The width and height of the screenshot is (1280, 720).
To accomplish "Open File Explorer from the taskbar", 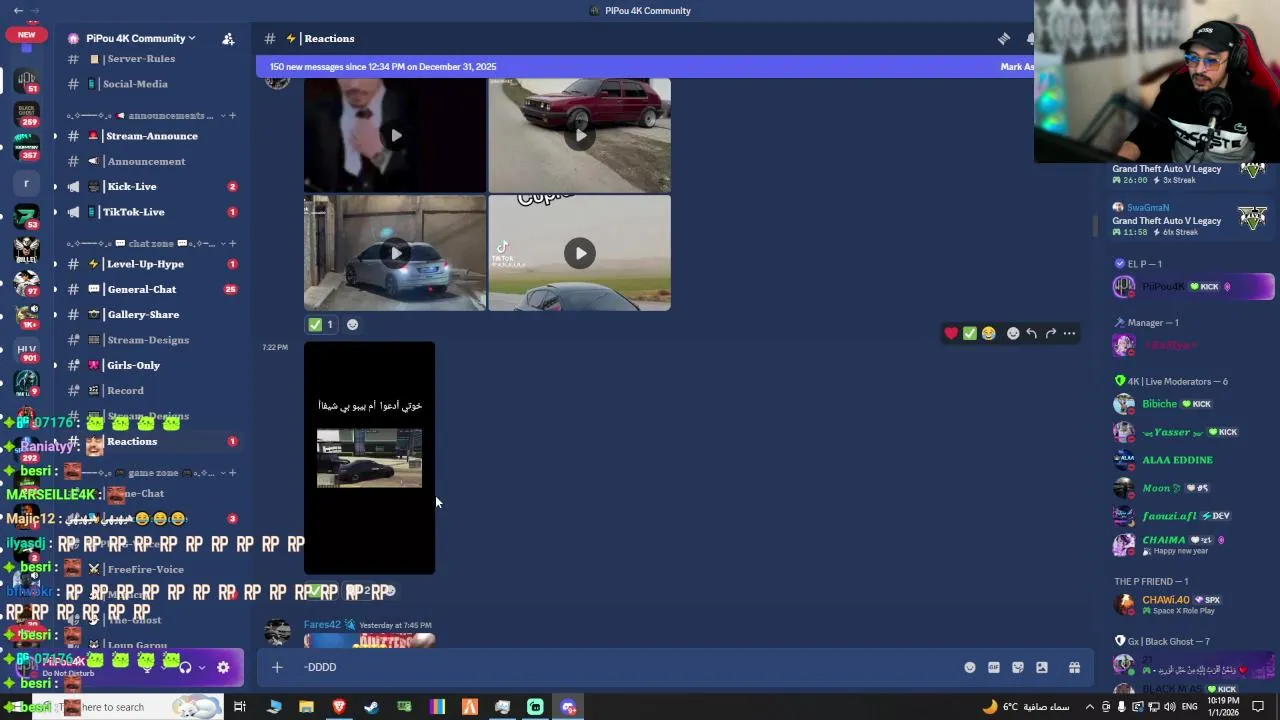I will [x=306, y=707].
